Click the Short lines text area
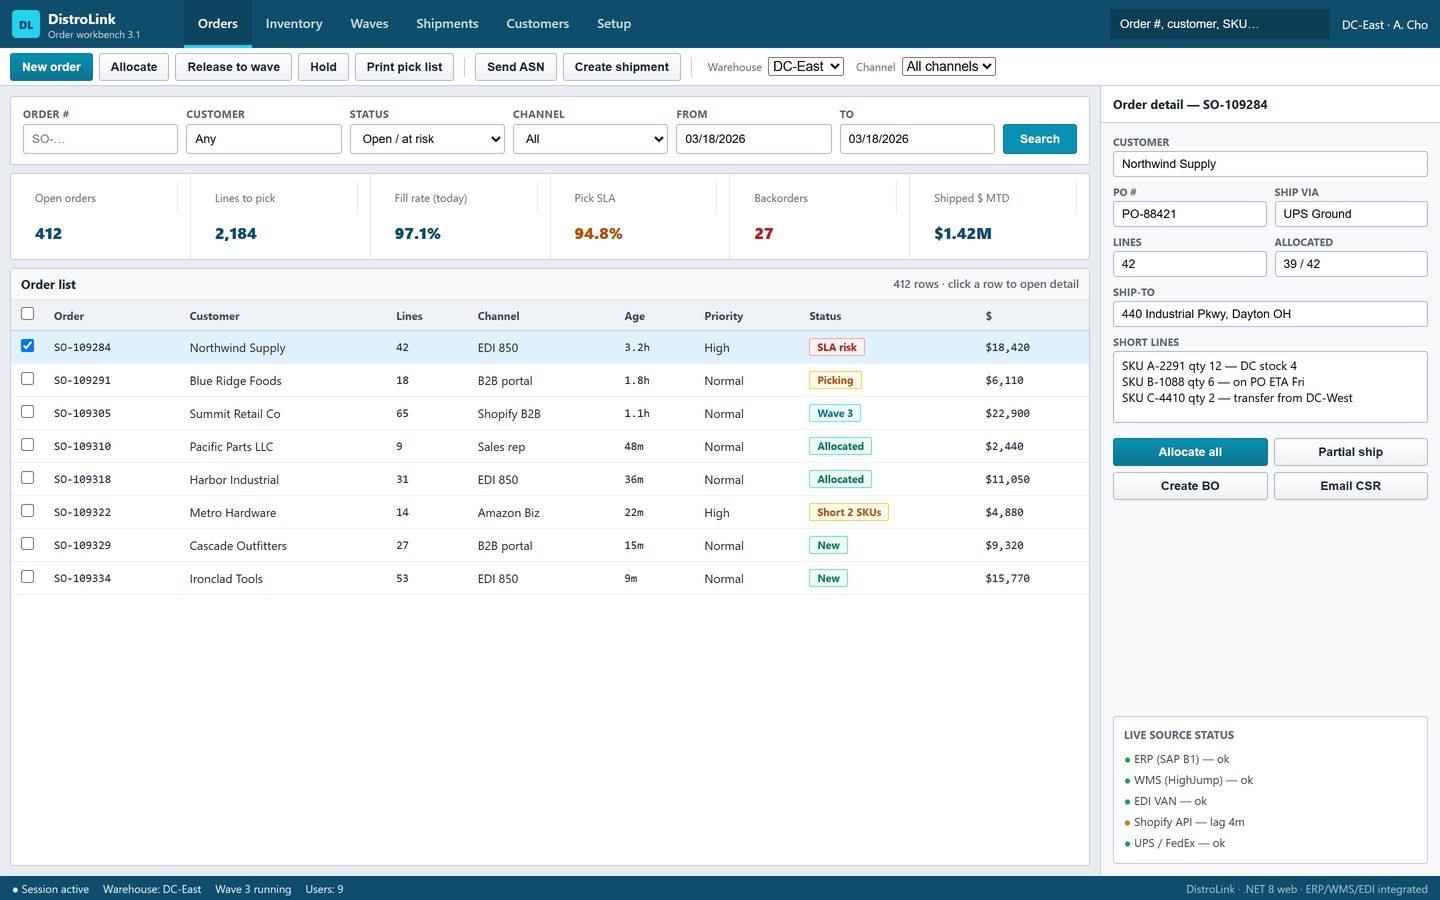 coord(1270,386)
